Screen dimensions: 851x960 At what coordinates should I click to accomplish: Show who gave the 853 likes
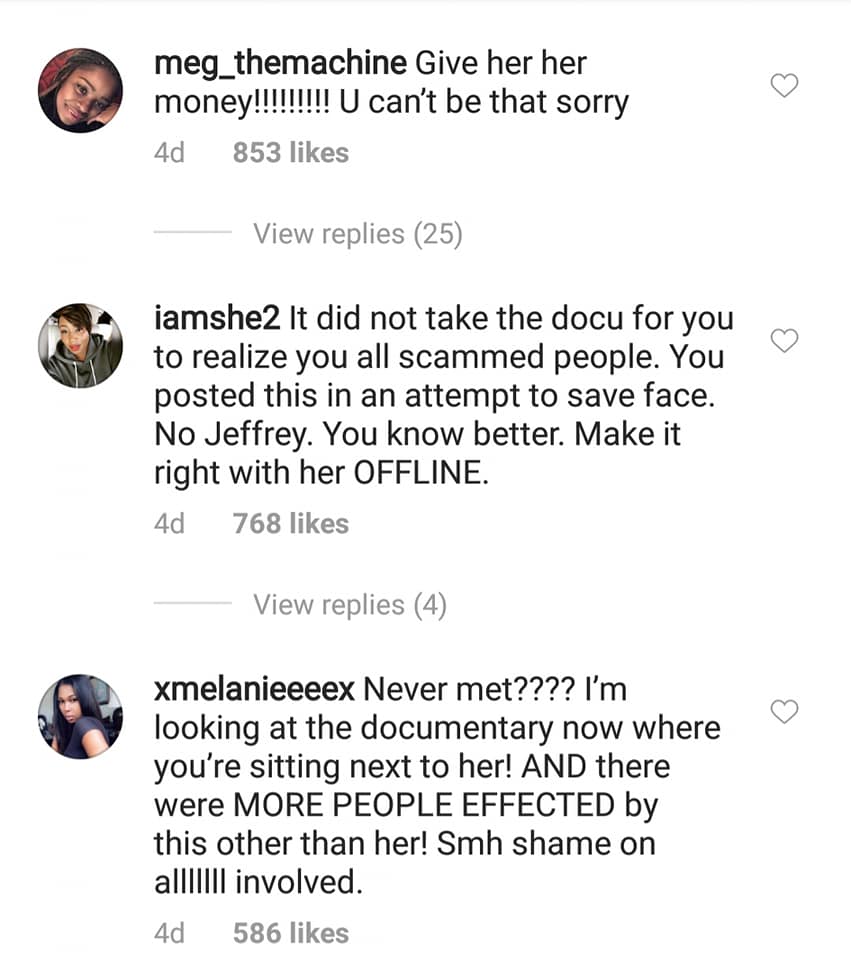290,153
